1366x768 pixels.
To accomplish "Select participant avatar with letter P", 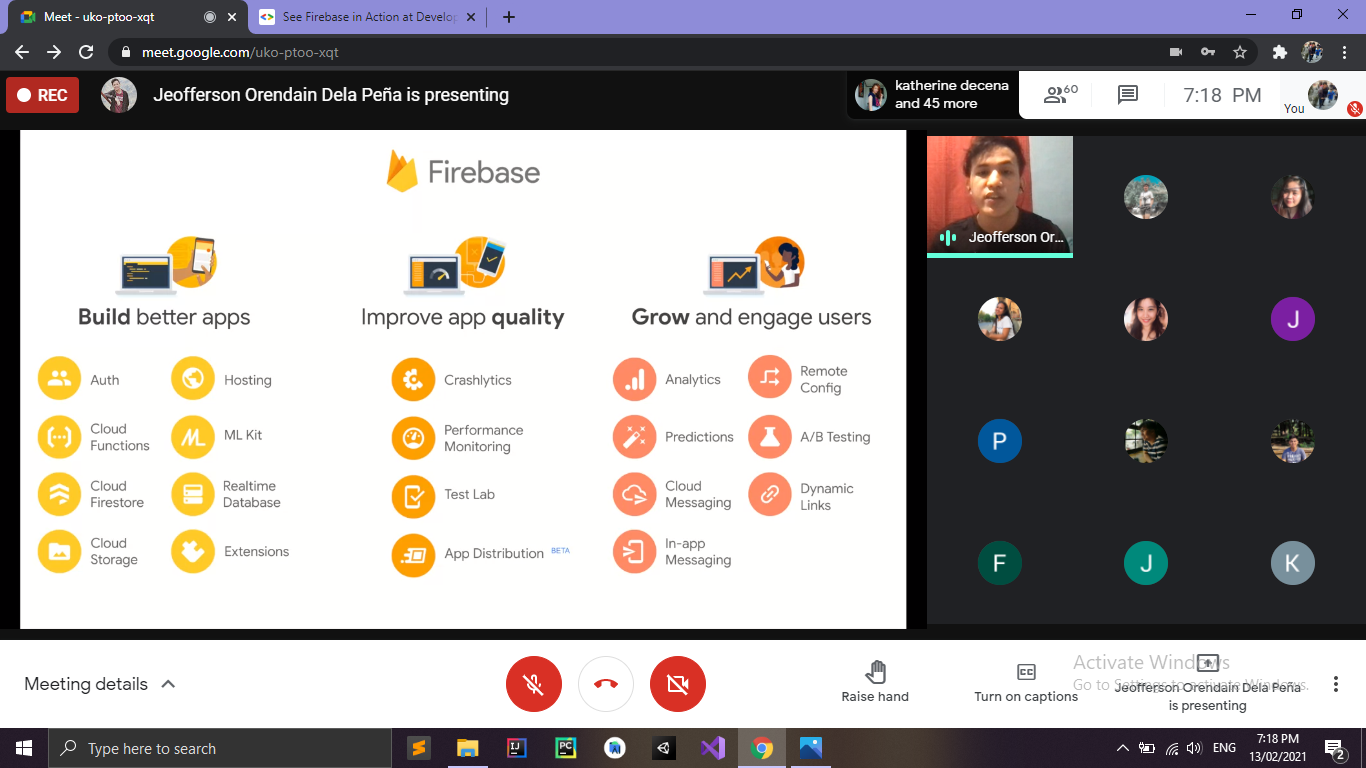I will click(x=1000, y=441).
